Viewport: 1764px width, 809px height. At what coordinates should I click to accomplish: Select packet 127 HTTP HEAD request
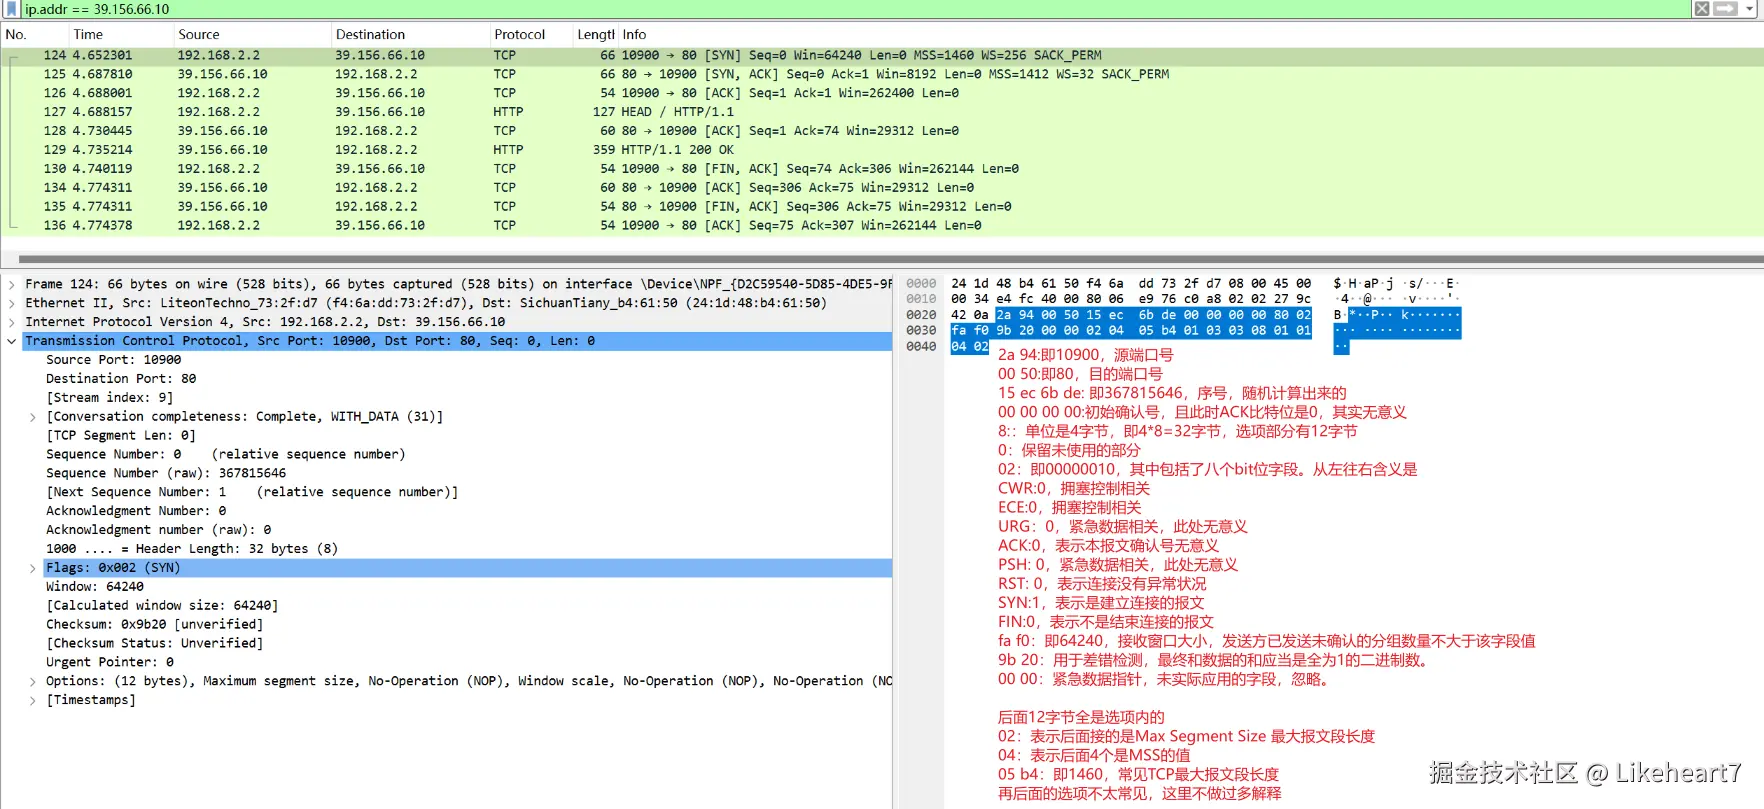882,112
